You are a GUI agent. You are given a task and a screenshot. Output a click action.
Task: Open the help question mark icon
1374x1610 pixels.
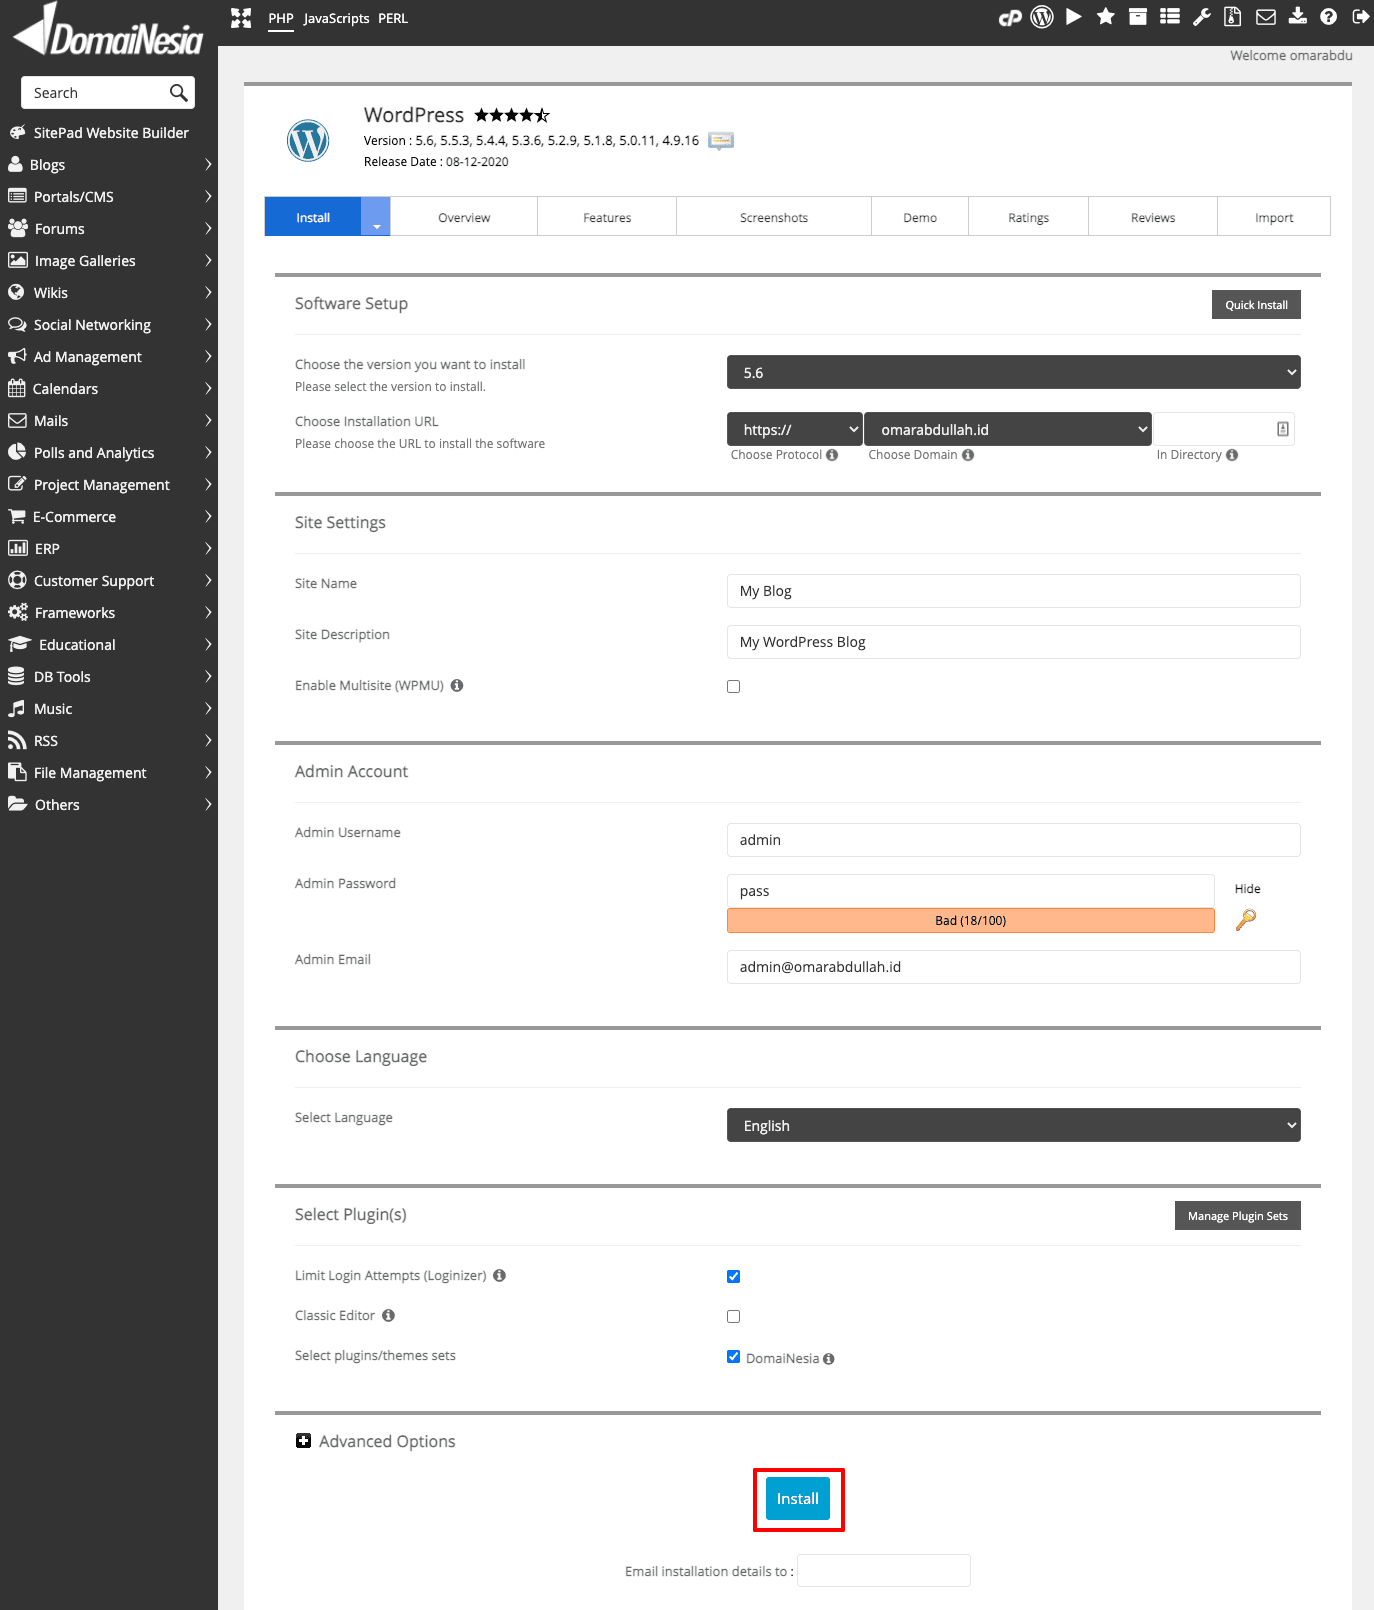point(1329,17)
